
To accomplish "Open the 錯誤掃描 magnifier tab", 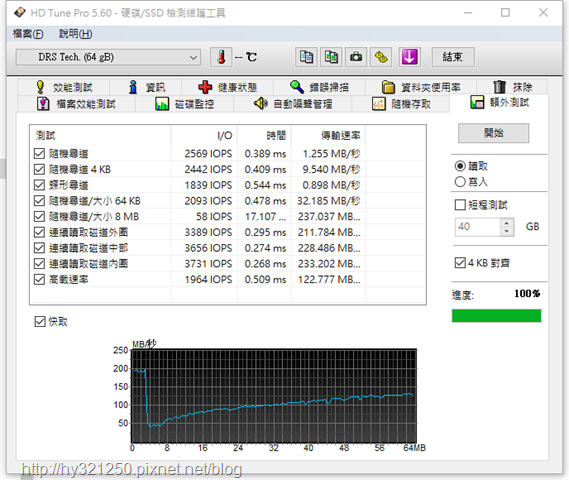I will click(x=319, y=87).
